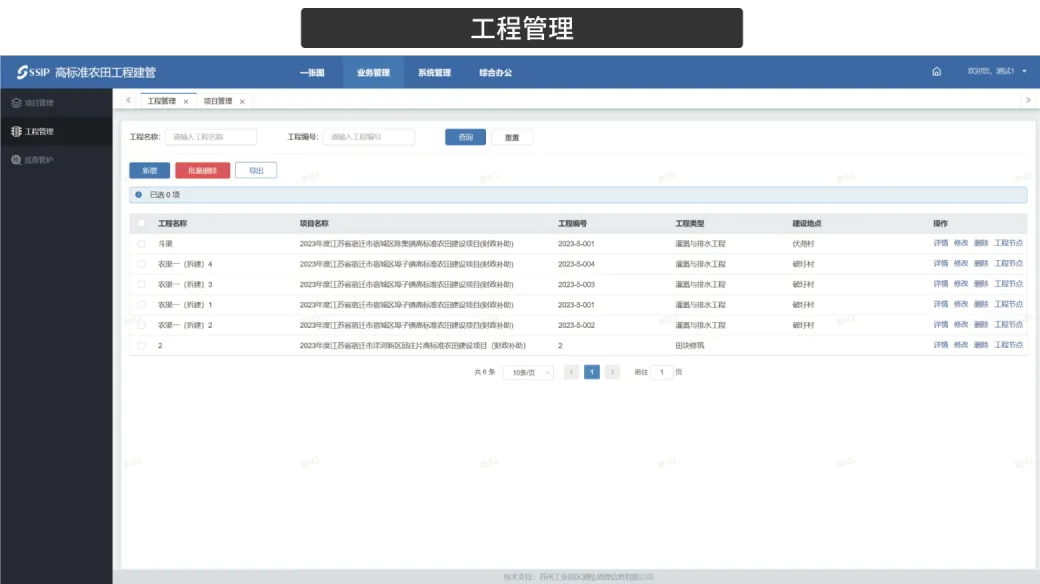The image size is (1040, 584).
Task: Open the 一张图 top menu
Action: coord(312,72)
